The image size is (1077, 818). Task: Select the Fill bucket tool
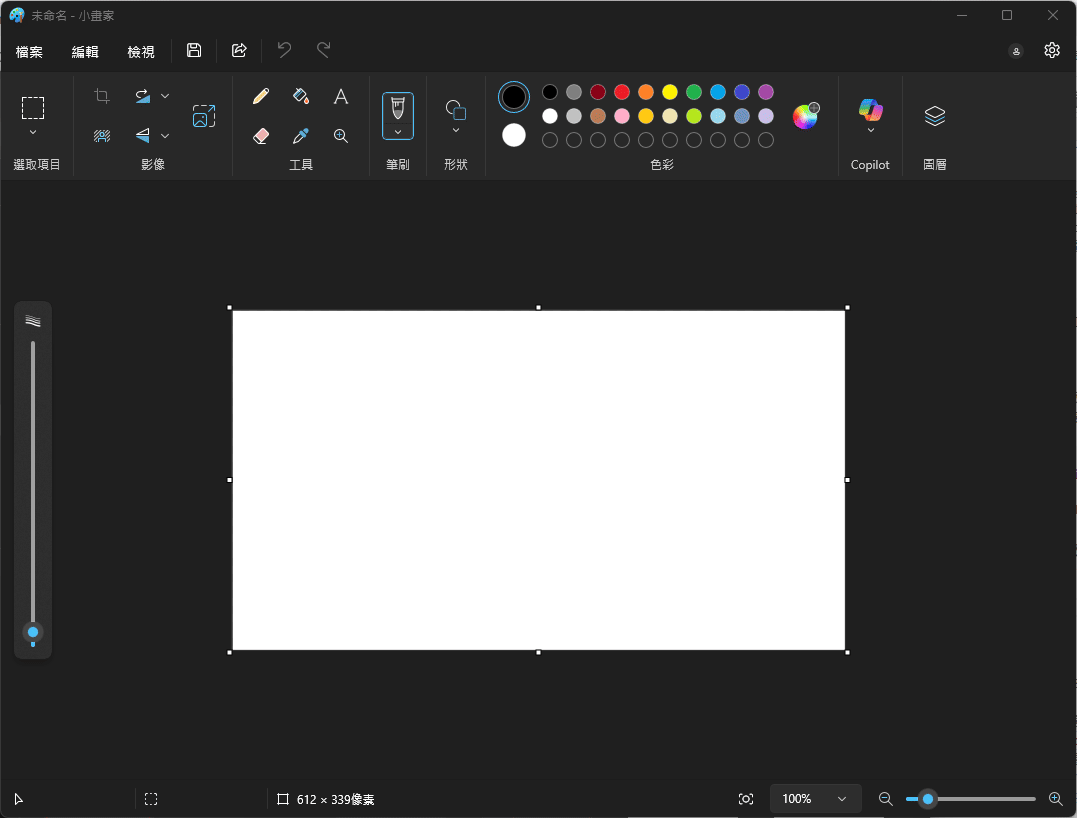[x=301, y=96]
